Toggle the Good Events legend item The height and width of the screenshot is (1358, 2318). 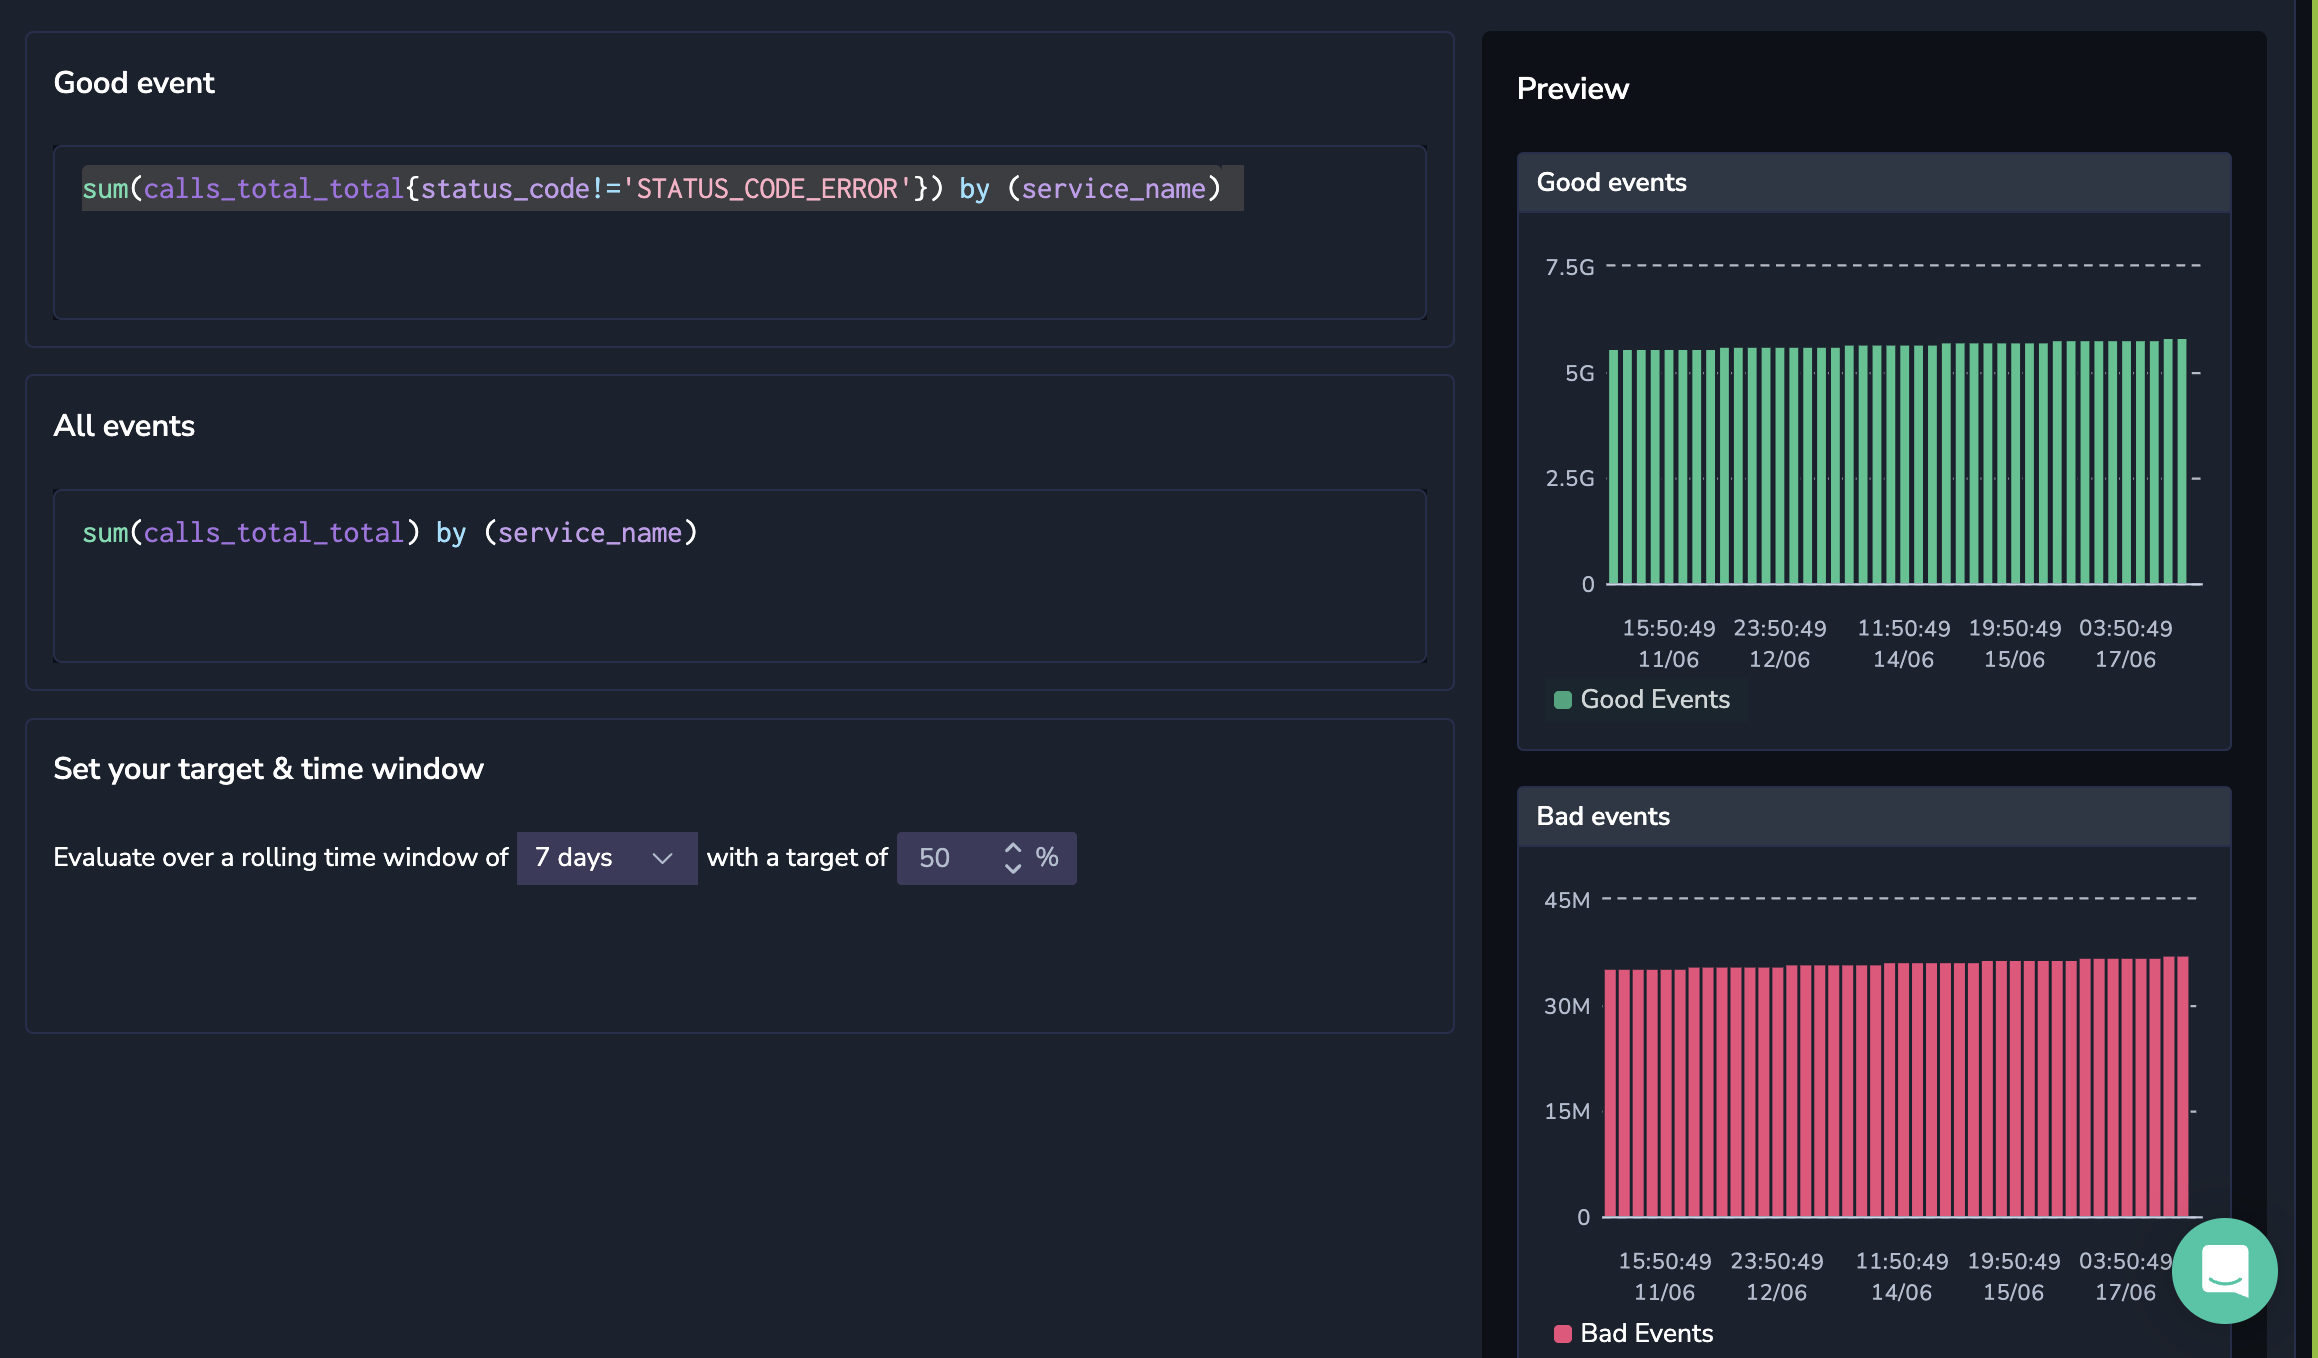point(1642,700)
